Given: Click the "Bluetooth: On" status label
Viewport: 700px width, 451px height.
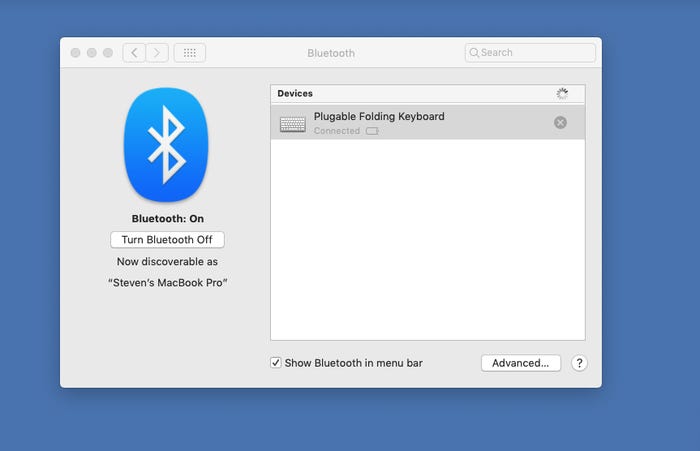Looking at the screenshot, I should pyautogui.click(x=167, y=219).
